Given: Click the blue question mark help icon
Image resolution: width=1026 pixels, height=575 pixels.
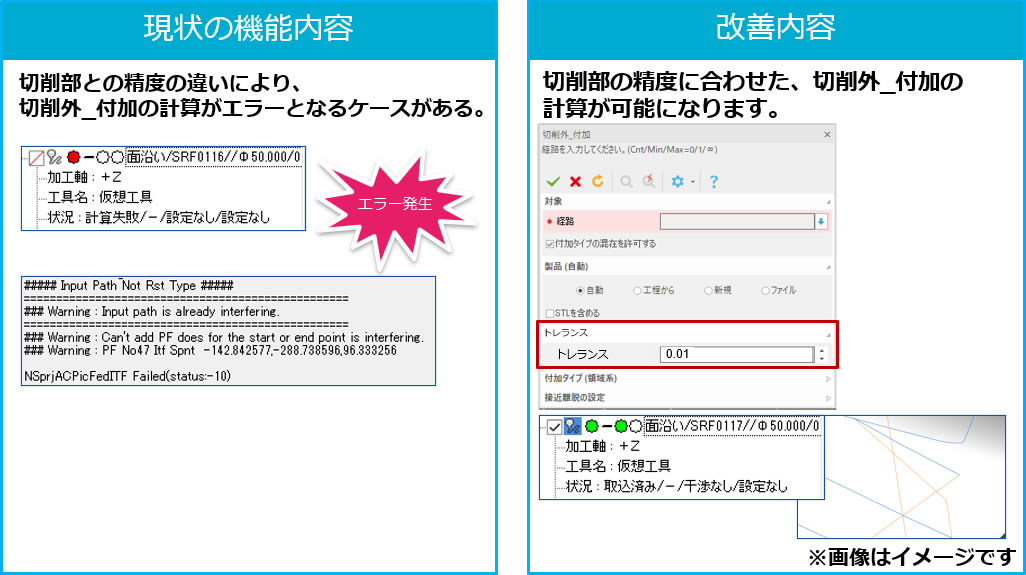Looking at the screenshot, I should point(714,181).
